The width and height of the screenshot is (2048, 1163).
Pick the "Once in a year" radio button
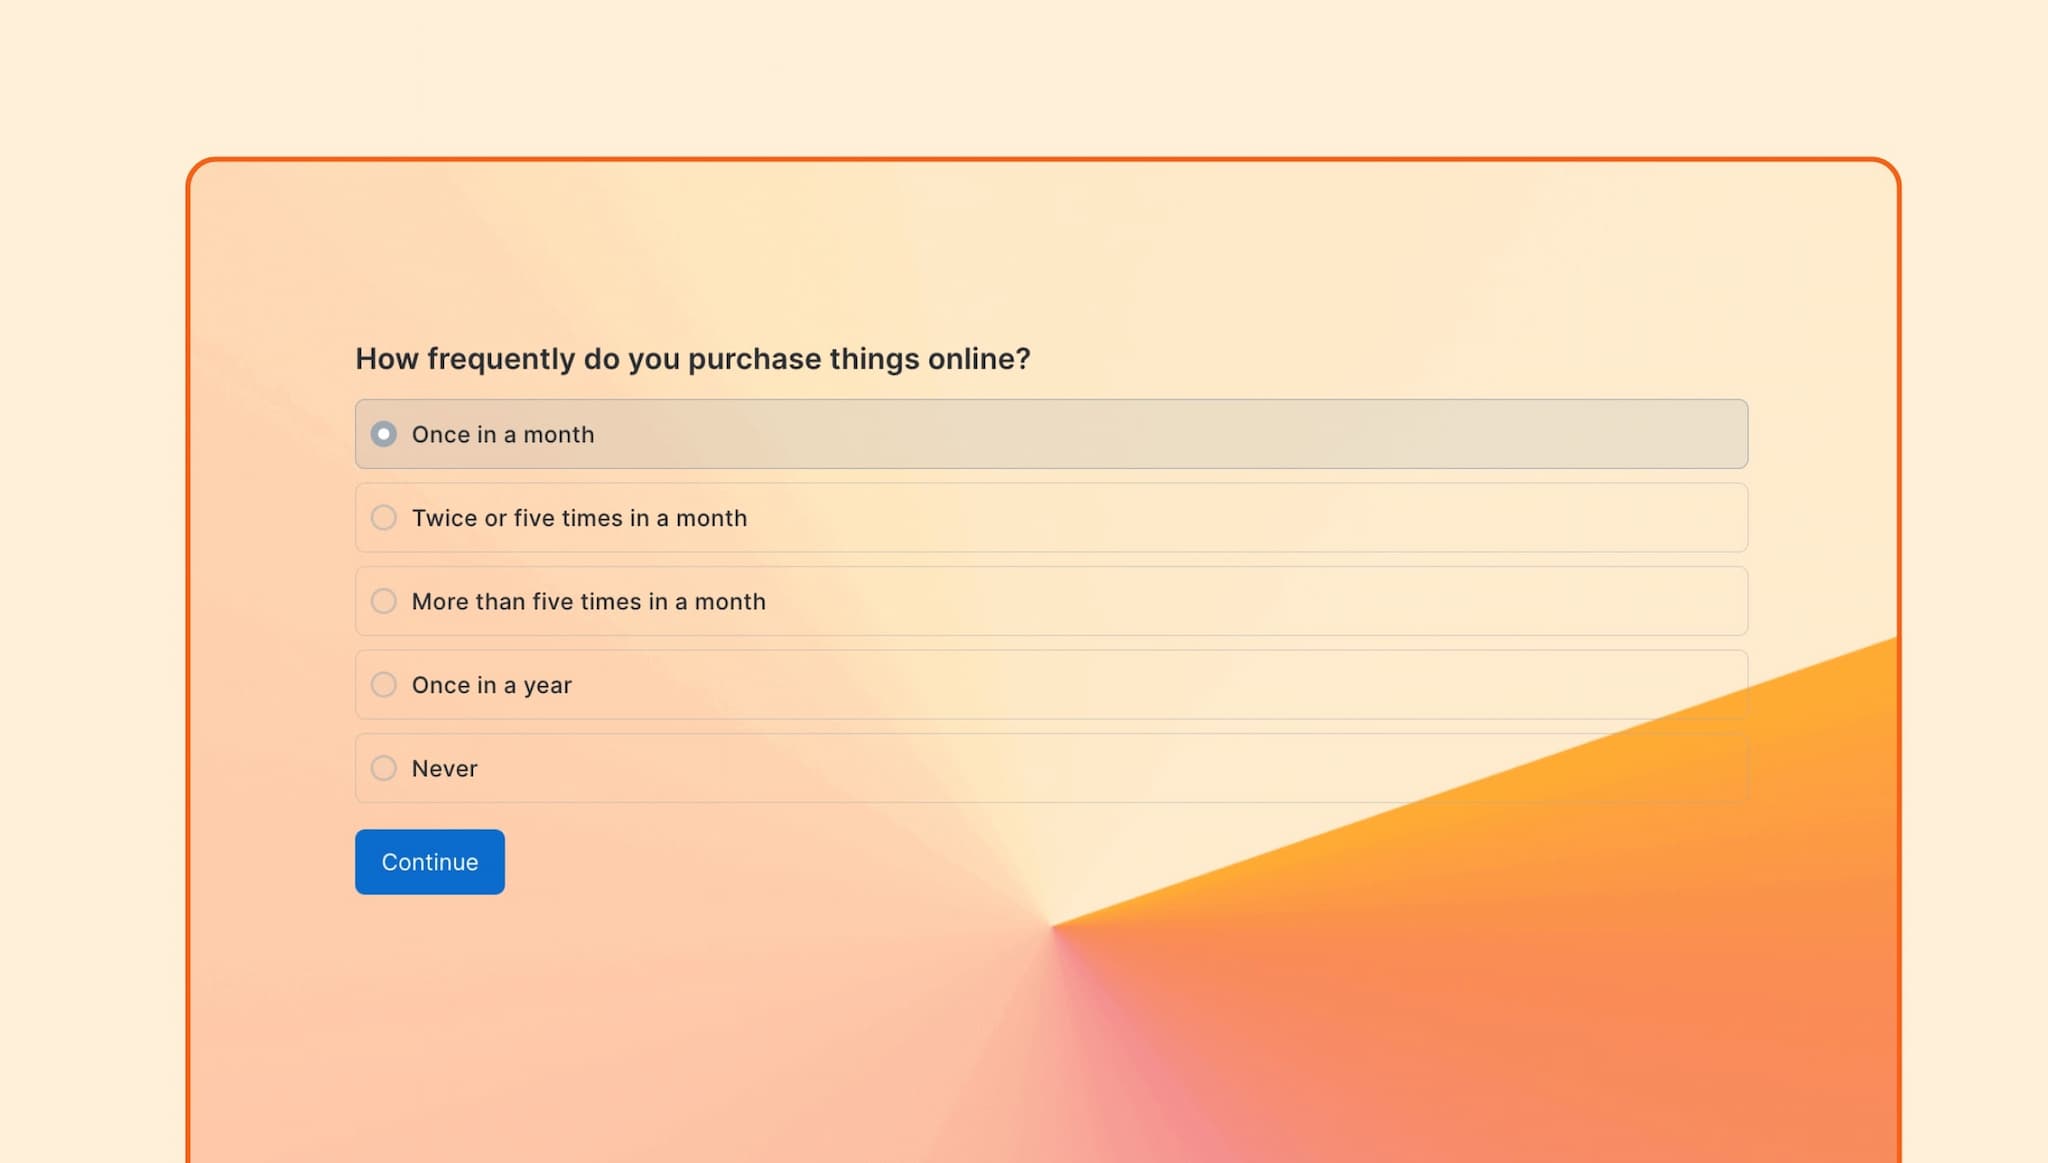point(383,685)
